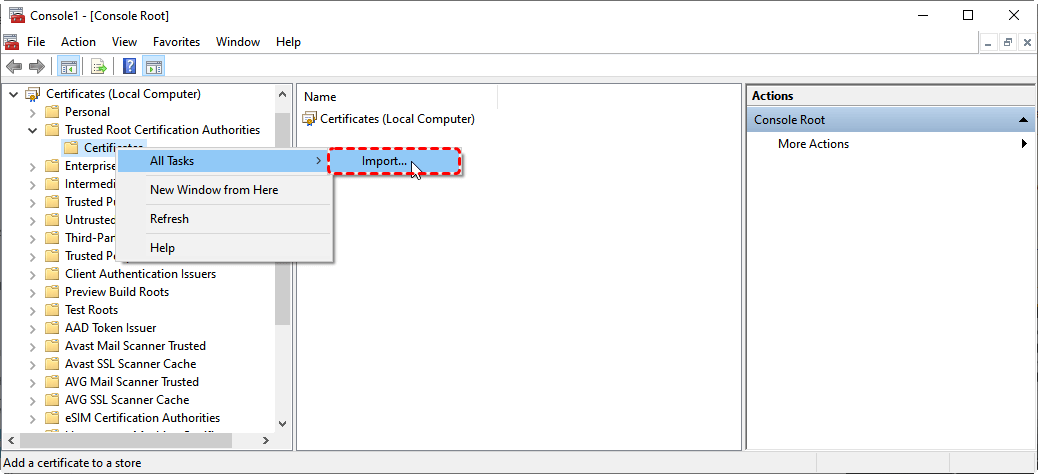
Task: Expand the Personal store node
Action: pos(32,112)
